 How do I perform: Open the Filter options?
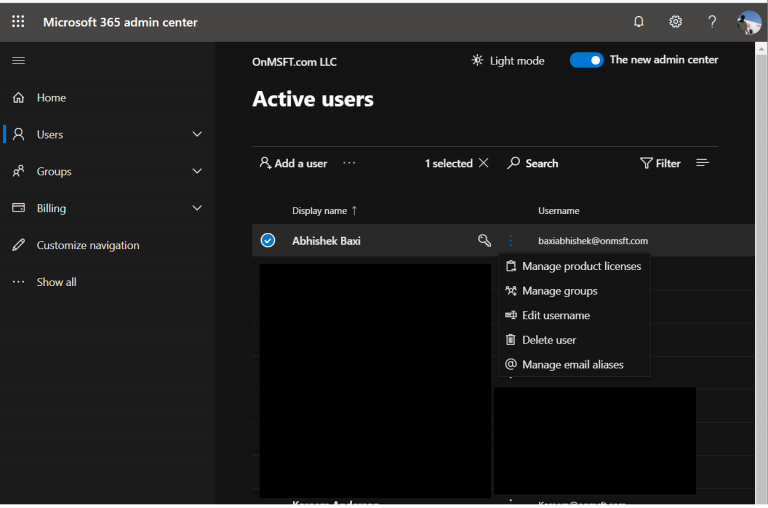[x=660, y=163]
